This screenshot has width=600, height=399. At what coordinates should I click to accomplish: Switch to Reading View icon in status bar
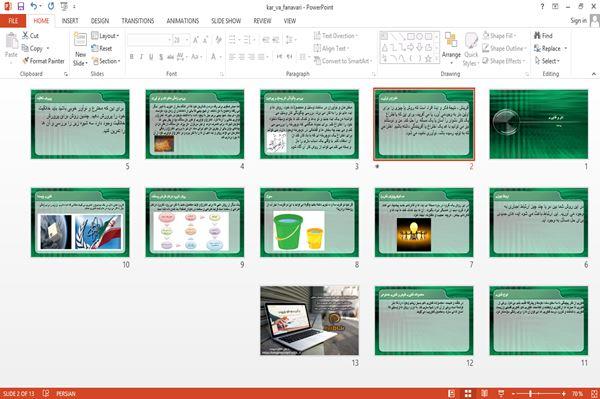484,394
